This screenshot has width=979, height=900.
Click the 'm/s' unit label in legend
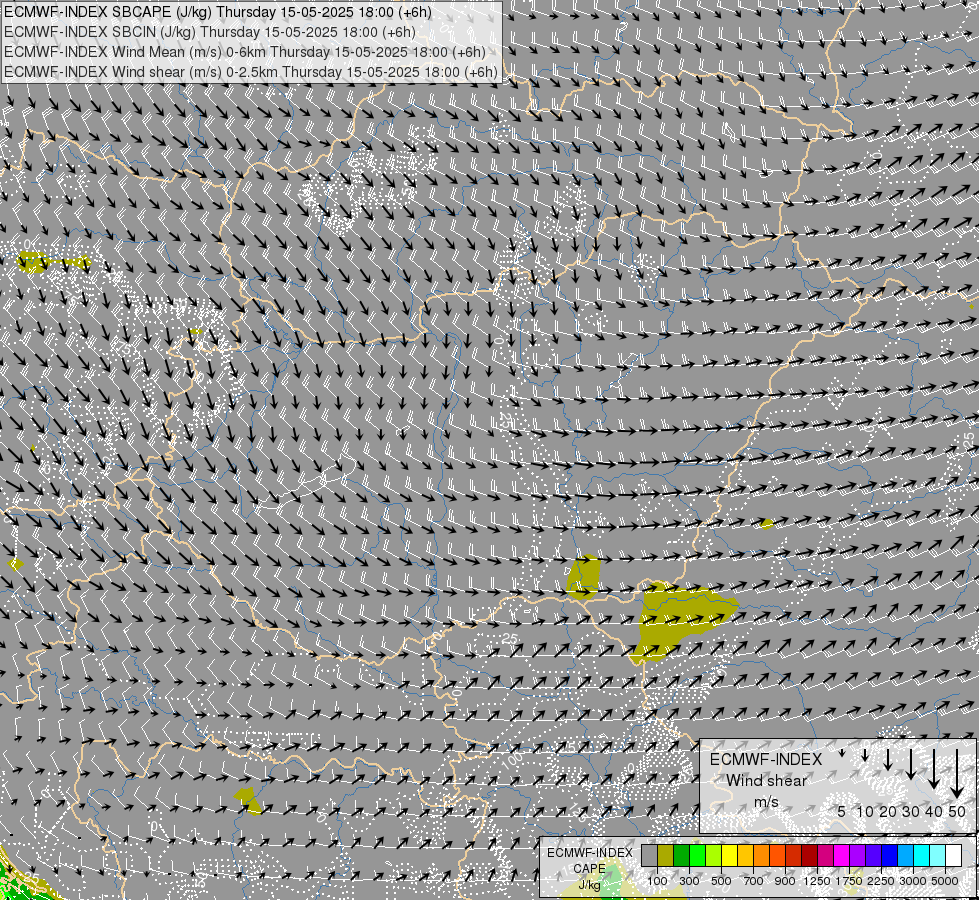(x=766, y=801)
